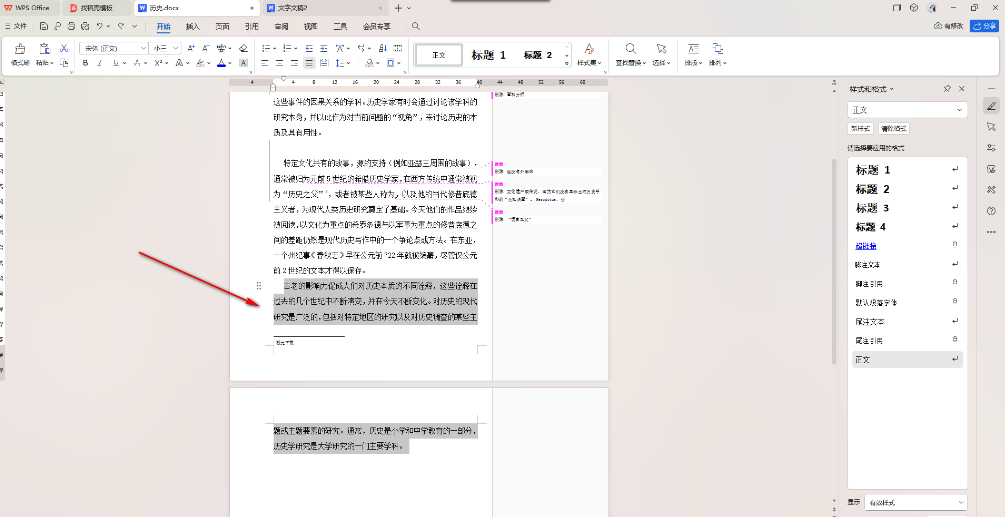
Task: Apply 标题 3 style from the styles list
Action: [872, 208]
